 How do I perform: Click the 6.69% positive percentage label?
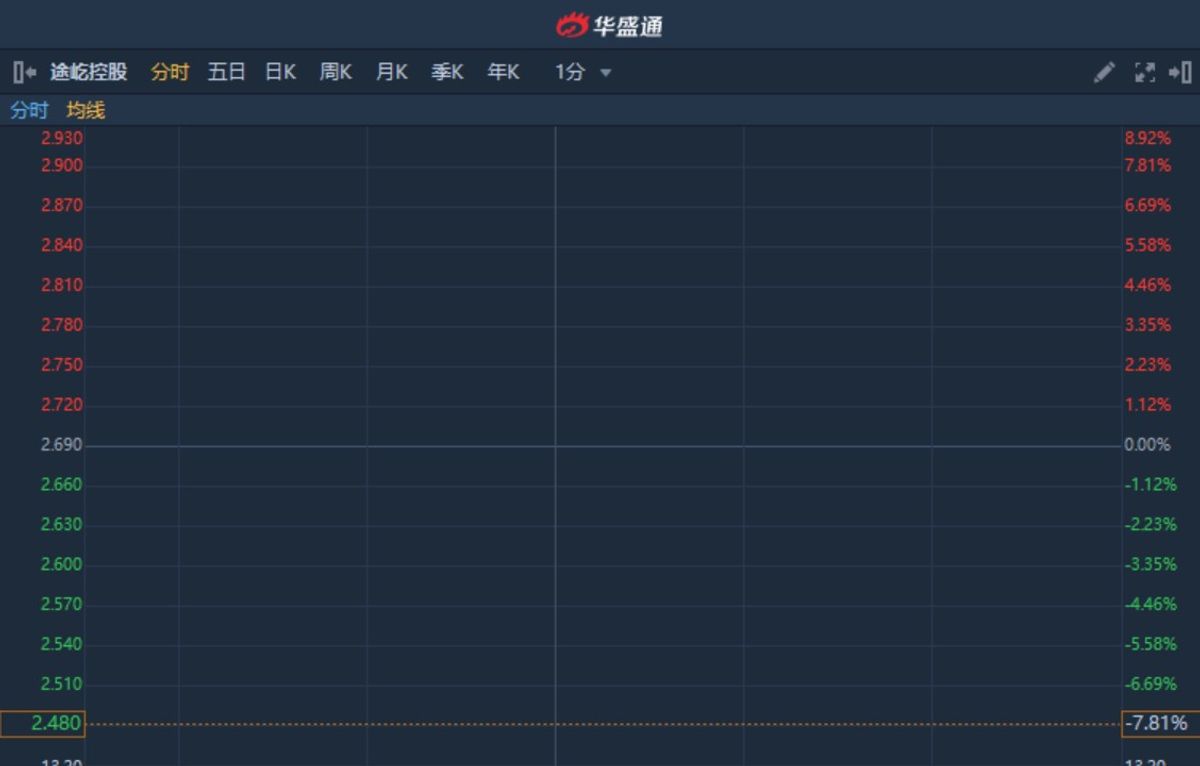(1147, 205)
